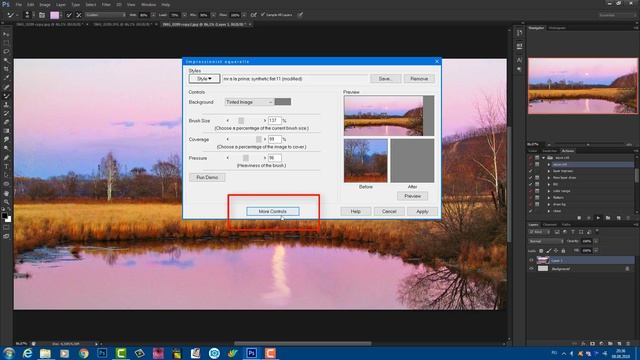Image resolution: width=640 pixels, height=360 pixels.
Task: Click Apply in the filter dialog
Action: point(422,211)
